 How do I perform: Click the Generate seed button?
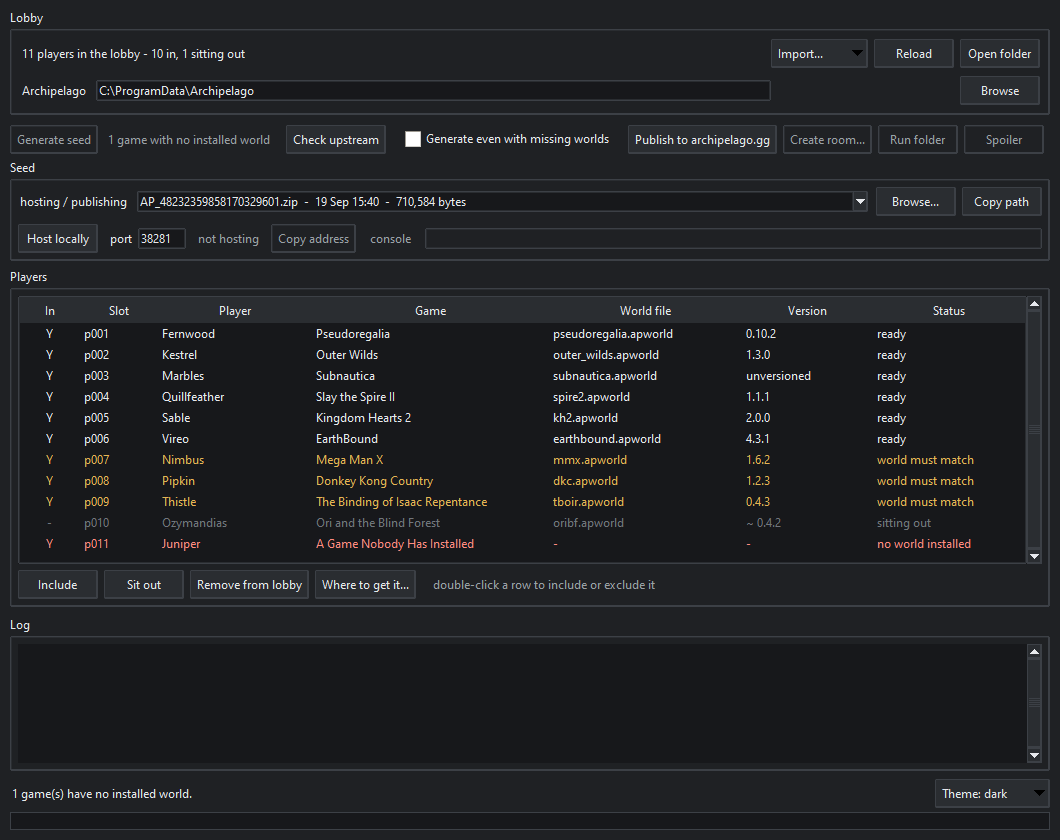pos(54,140)
